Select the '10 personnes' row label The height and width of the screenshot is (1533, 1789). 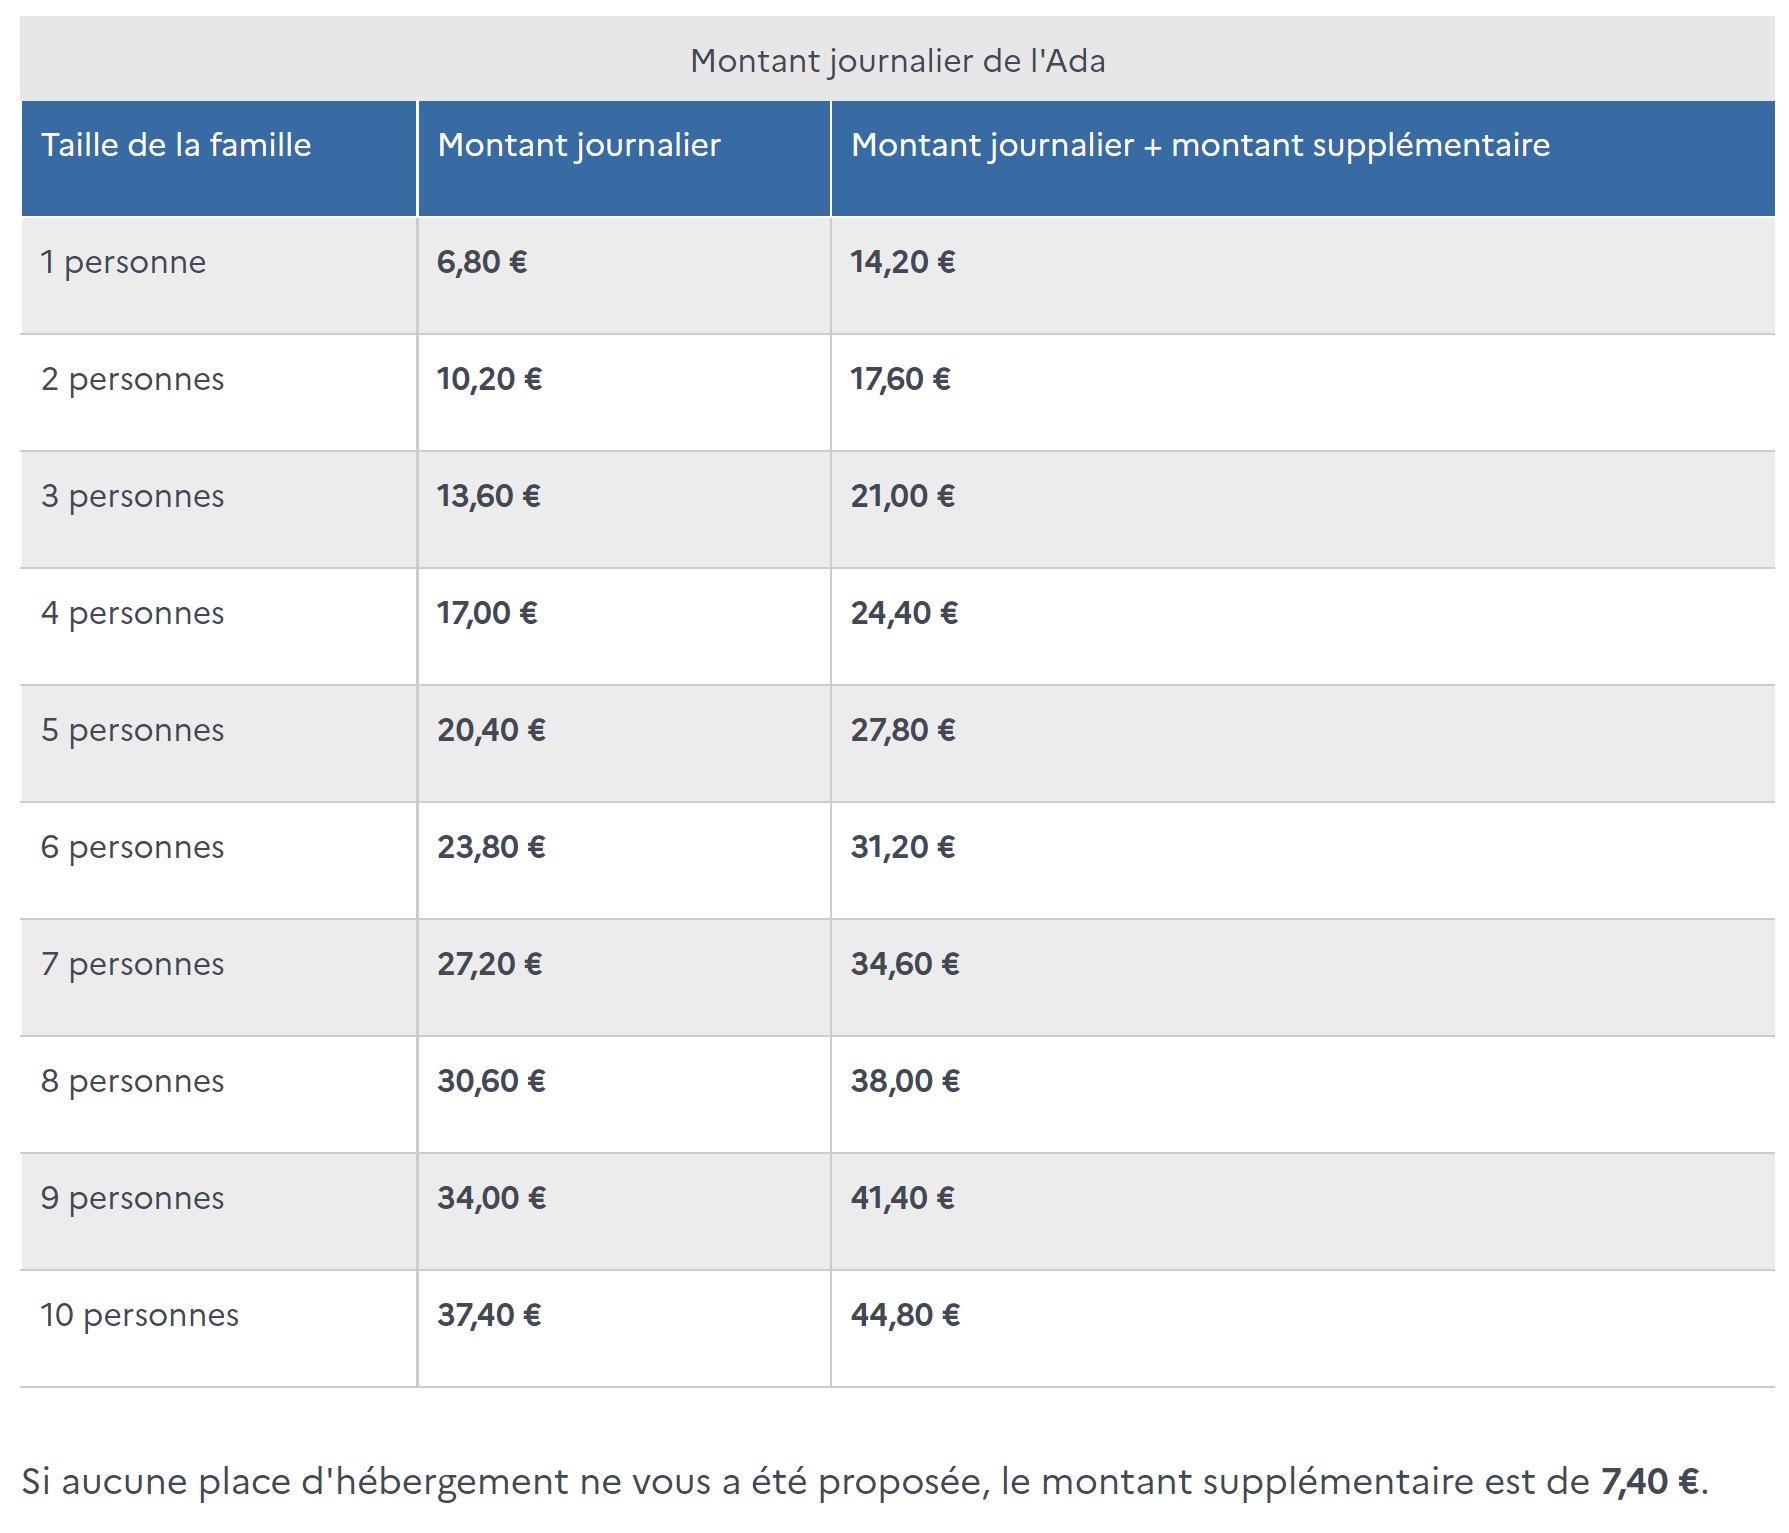139,1315
